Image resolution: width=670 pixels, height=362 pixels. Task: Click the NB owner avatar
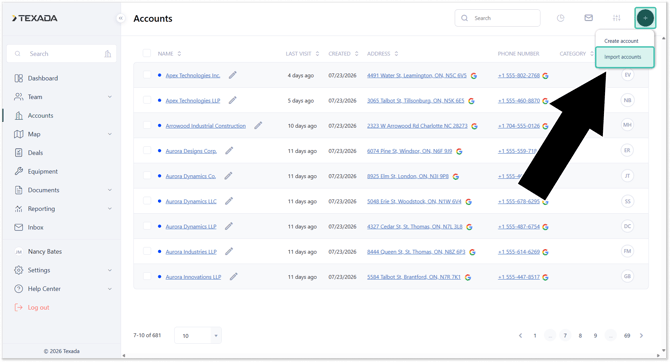(627, 100)
